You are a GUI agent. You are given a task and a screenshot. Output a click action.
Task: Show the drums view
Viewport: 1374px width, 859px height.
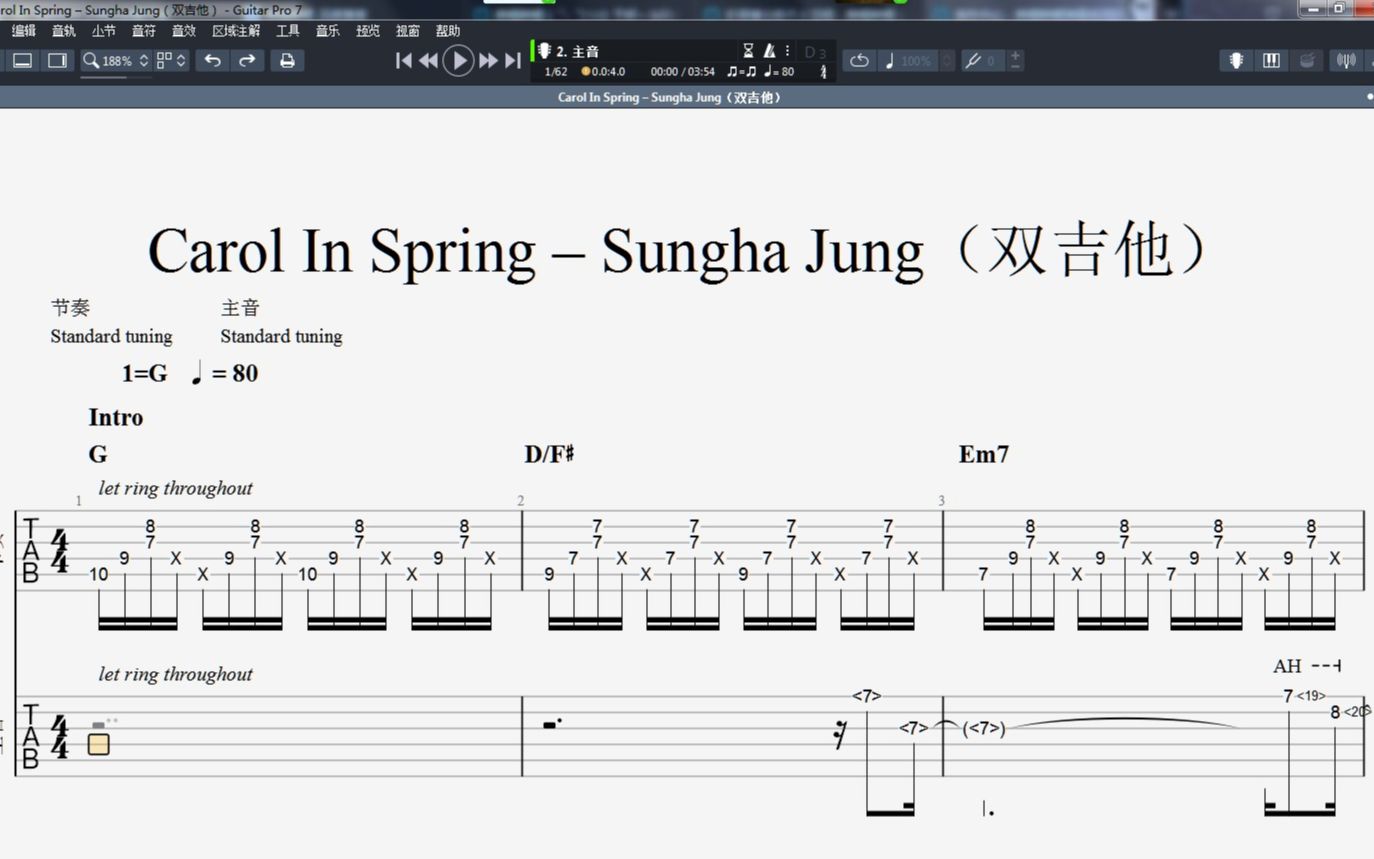pyautogui.click(x=1307, y=61)
